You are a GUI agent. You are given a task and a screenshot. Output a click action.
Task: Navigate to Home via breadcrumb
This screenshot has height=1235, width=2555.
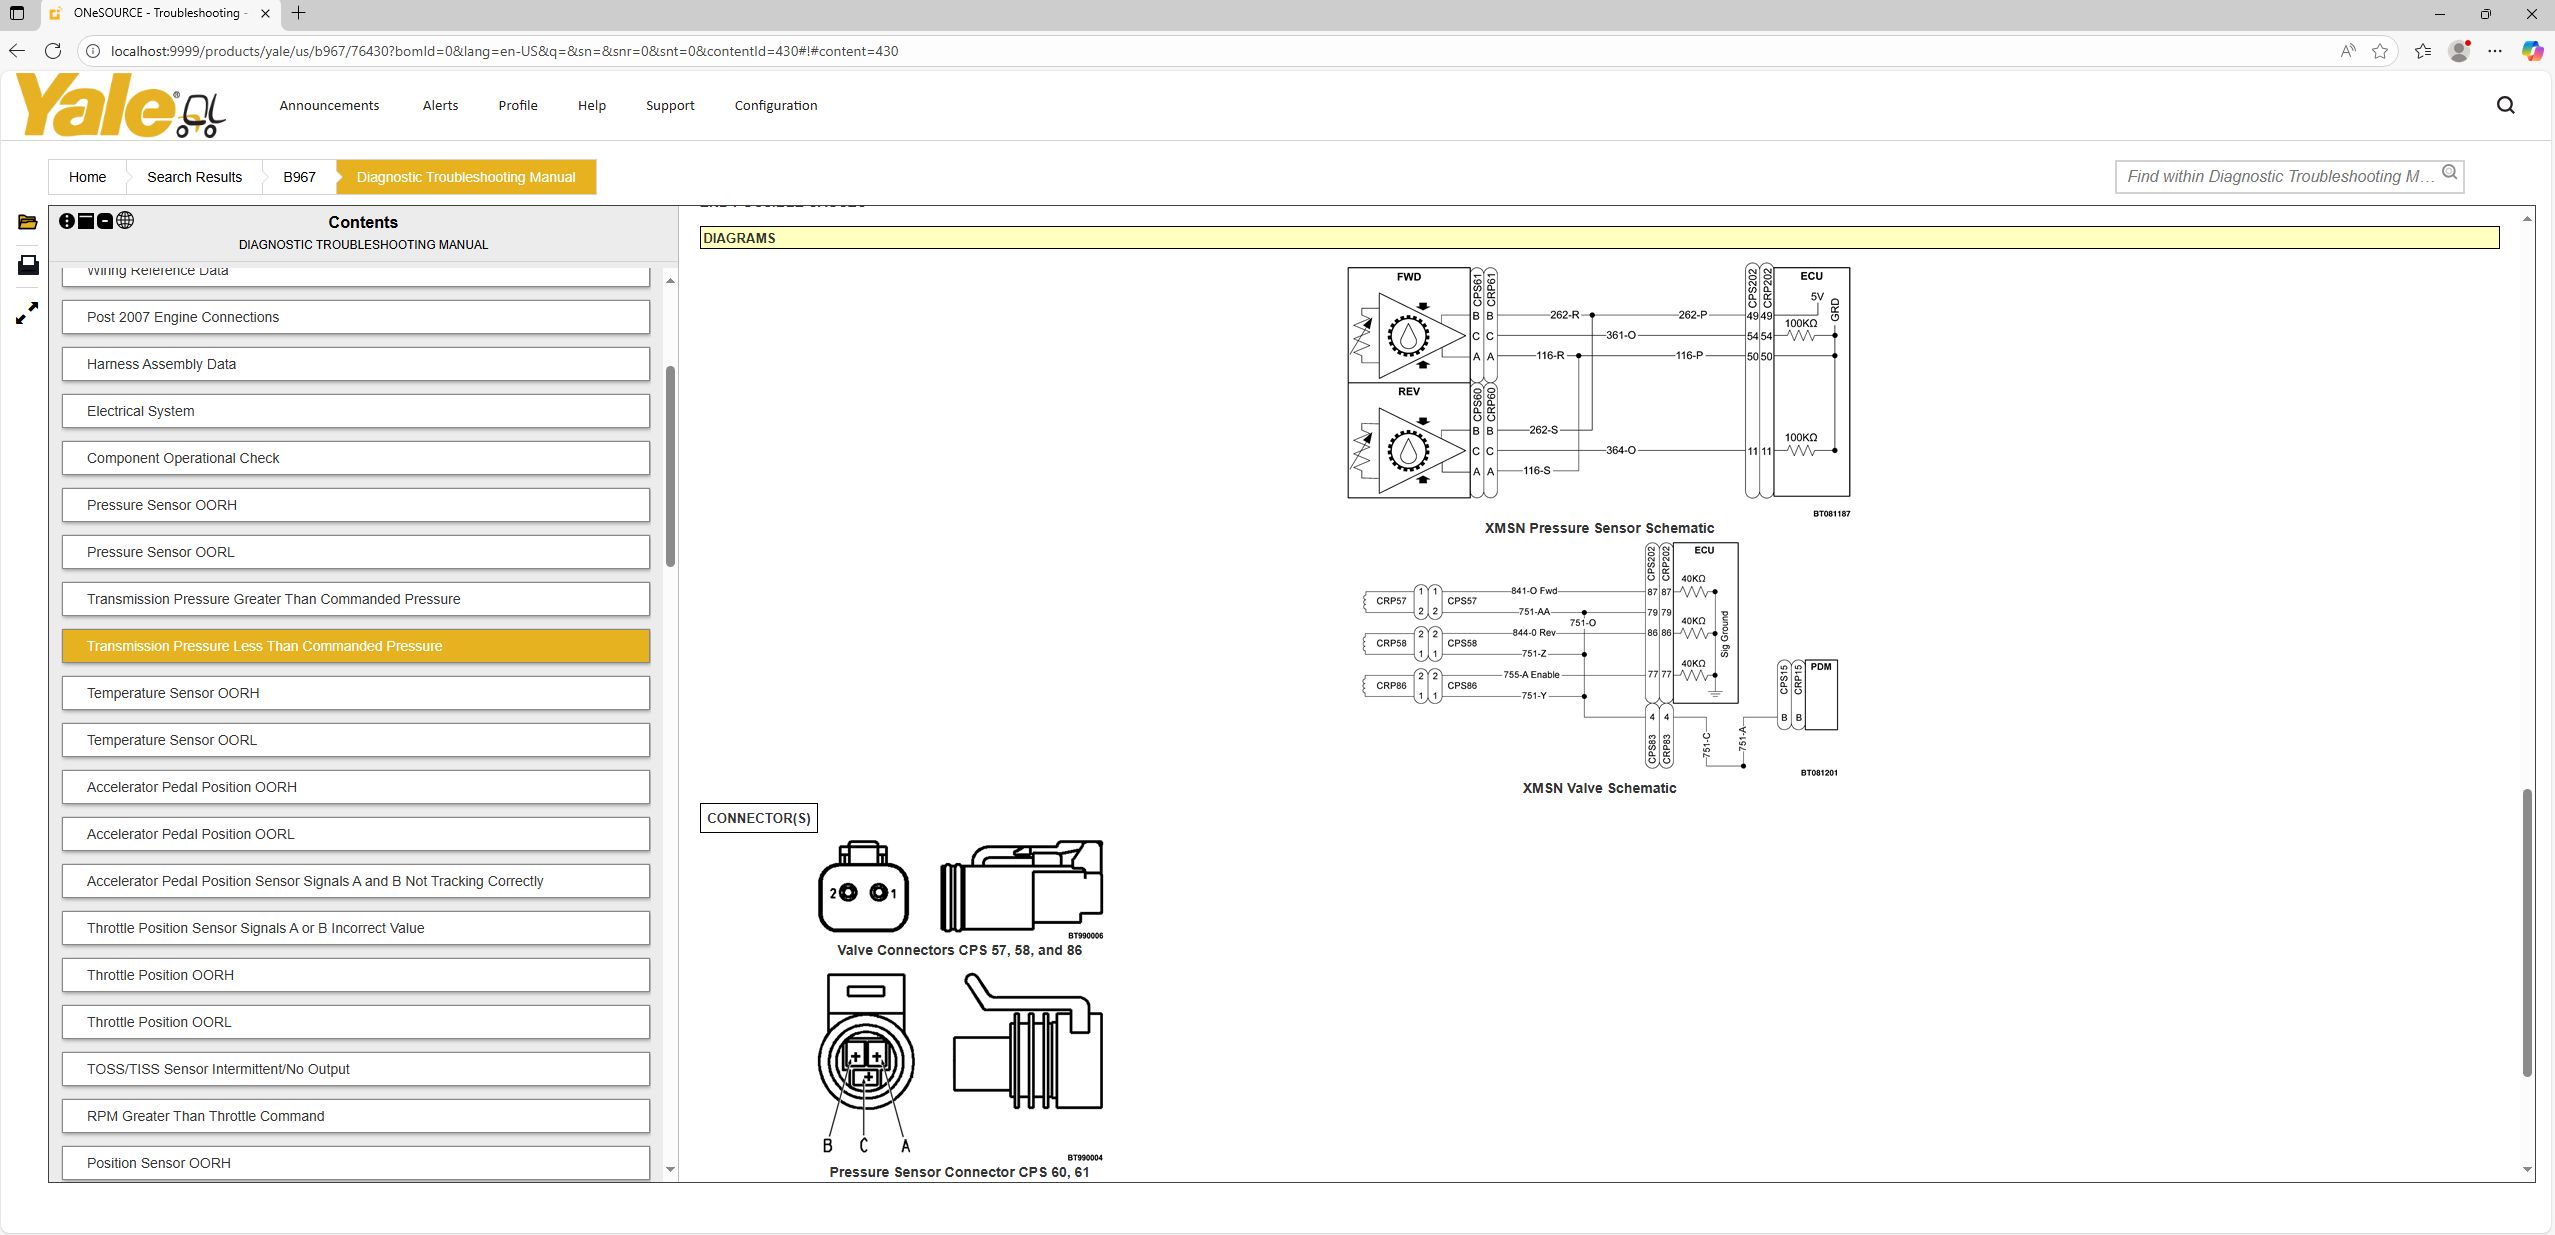(x=86, y=177)
